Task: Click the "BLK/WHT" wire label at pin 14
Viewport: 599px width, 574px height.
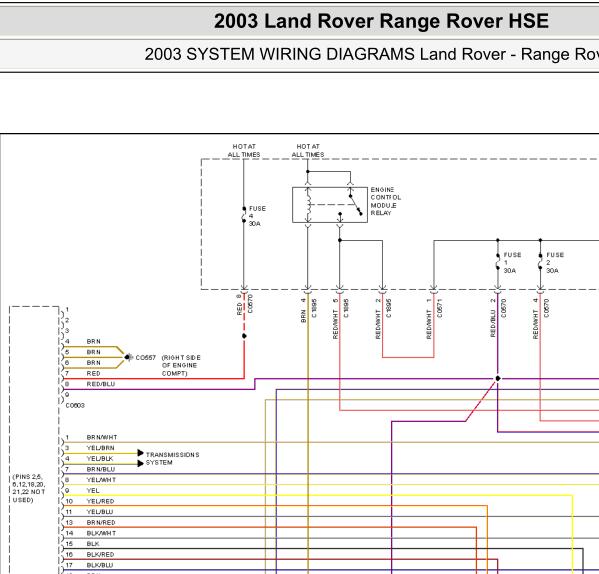Action: [x=101, y=533]
